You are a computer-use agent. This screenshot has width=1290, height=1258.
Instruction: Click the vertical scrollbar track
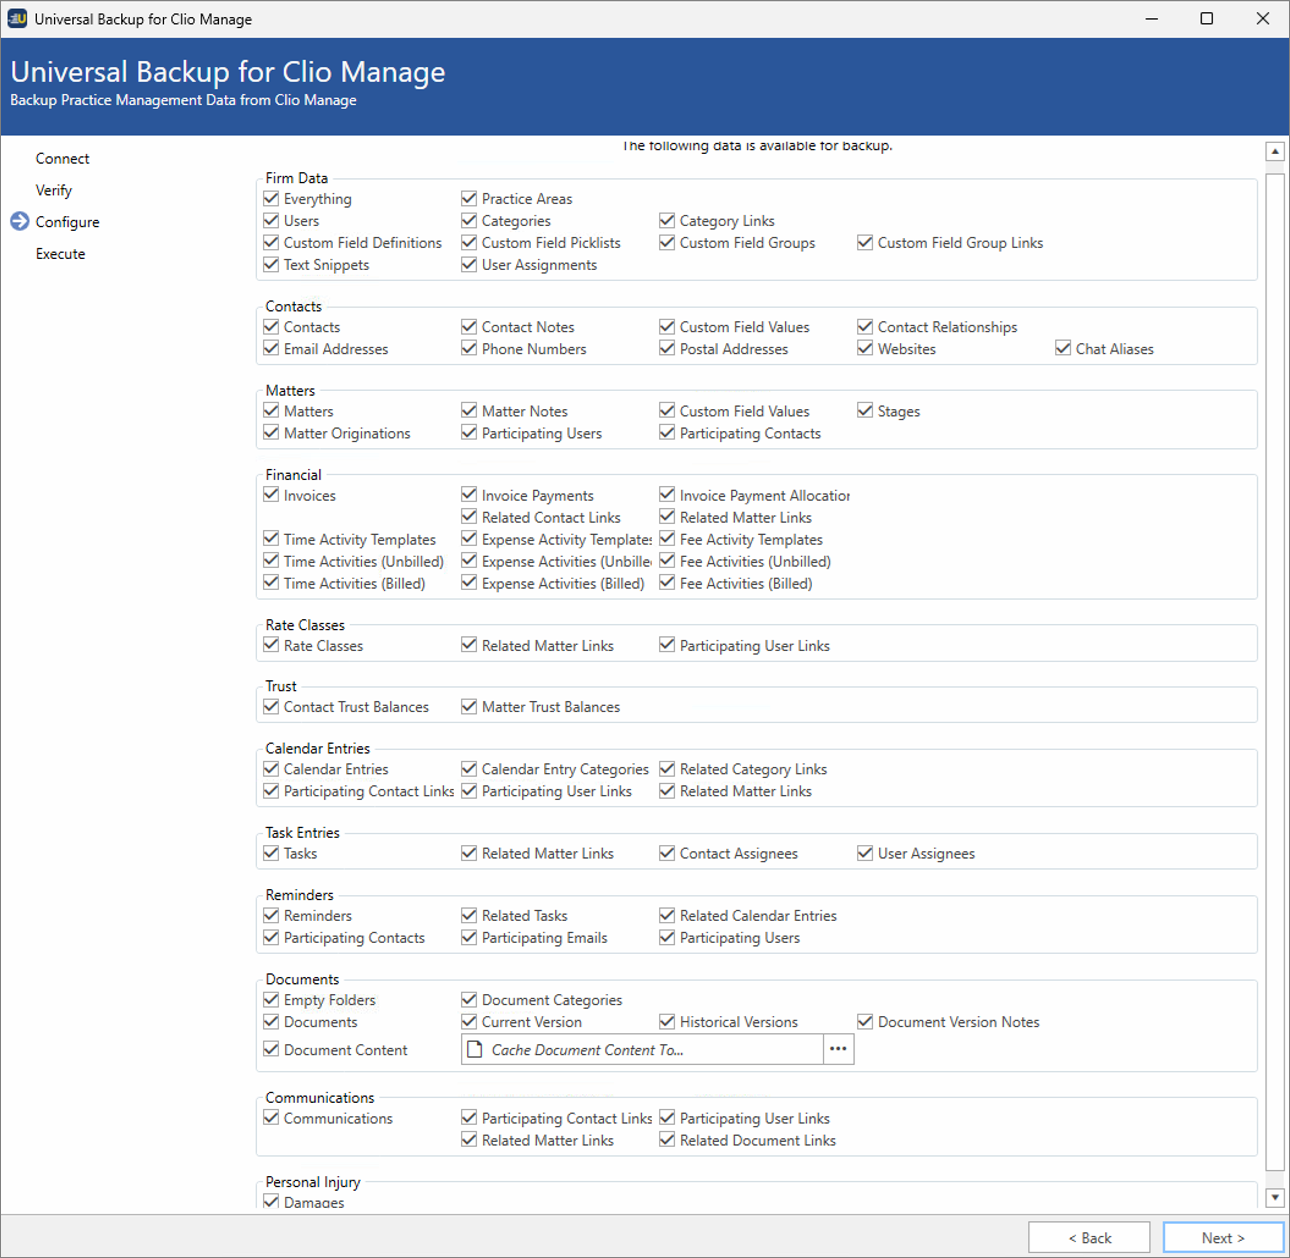[1274, 670]
